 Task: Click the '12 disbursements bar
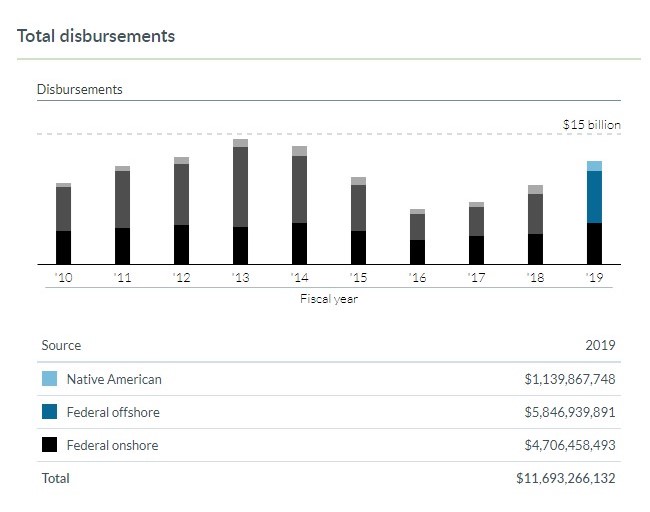point(181,211)
